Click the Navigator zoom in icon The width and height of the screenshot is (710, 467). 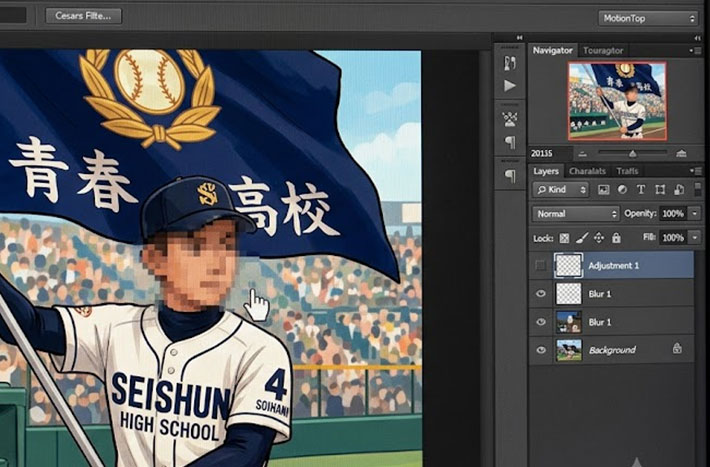coord(681,154)
